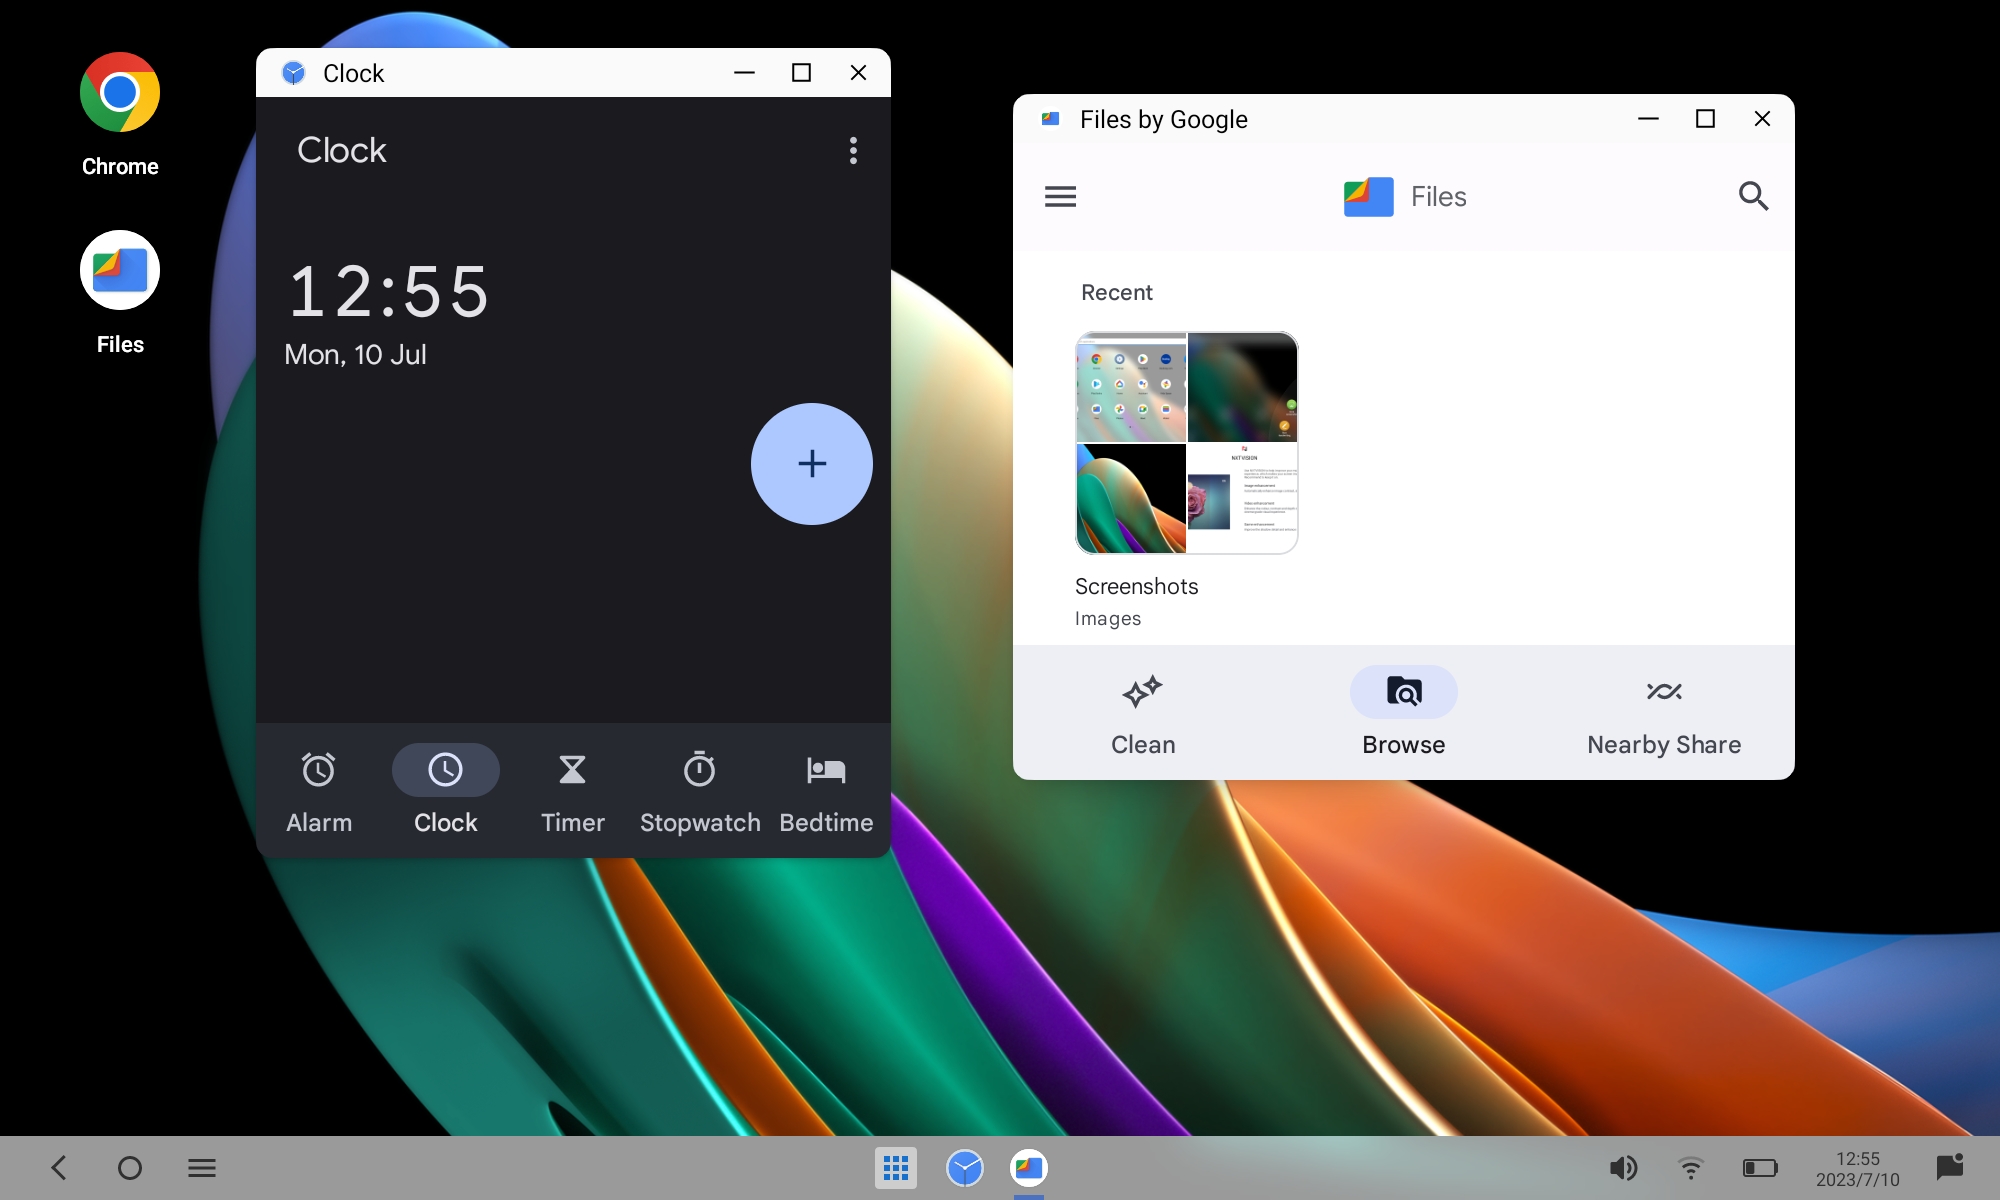Switch to the Timer tab

[x=572, y=790]
